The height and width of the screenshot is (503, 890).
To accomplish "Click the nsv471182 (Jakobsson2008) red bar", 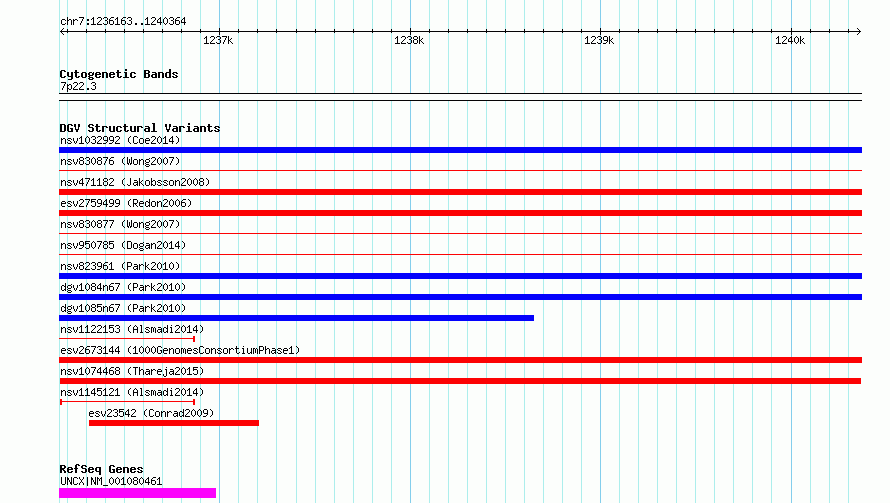I will [460, 192].
